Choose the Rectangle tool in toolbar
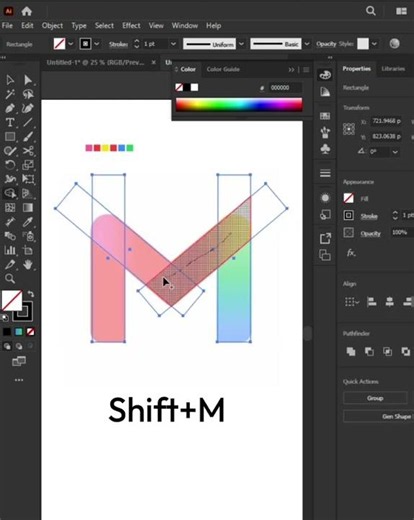 [10, 137]
